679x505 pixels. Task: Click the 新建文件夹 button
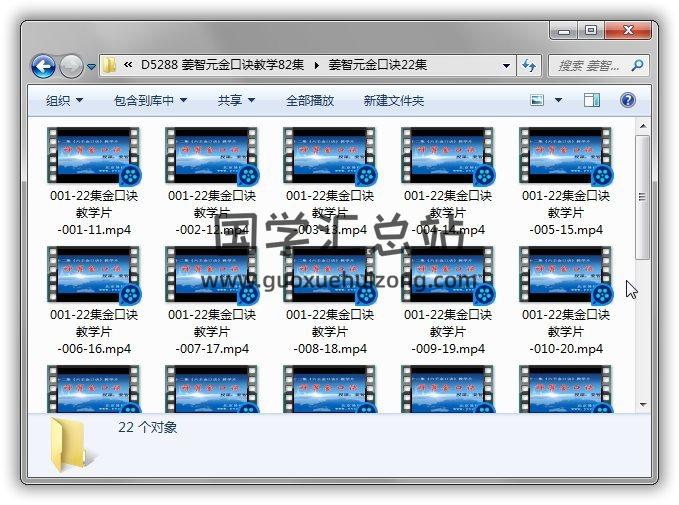pos(393,100)
